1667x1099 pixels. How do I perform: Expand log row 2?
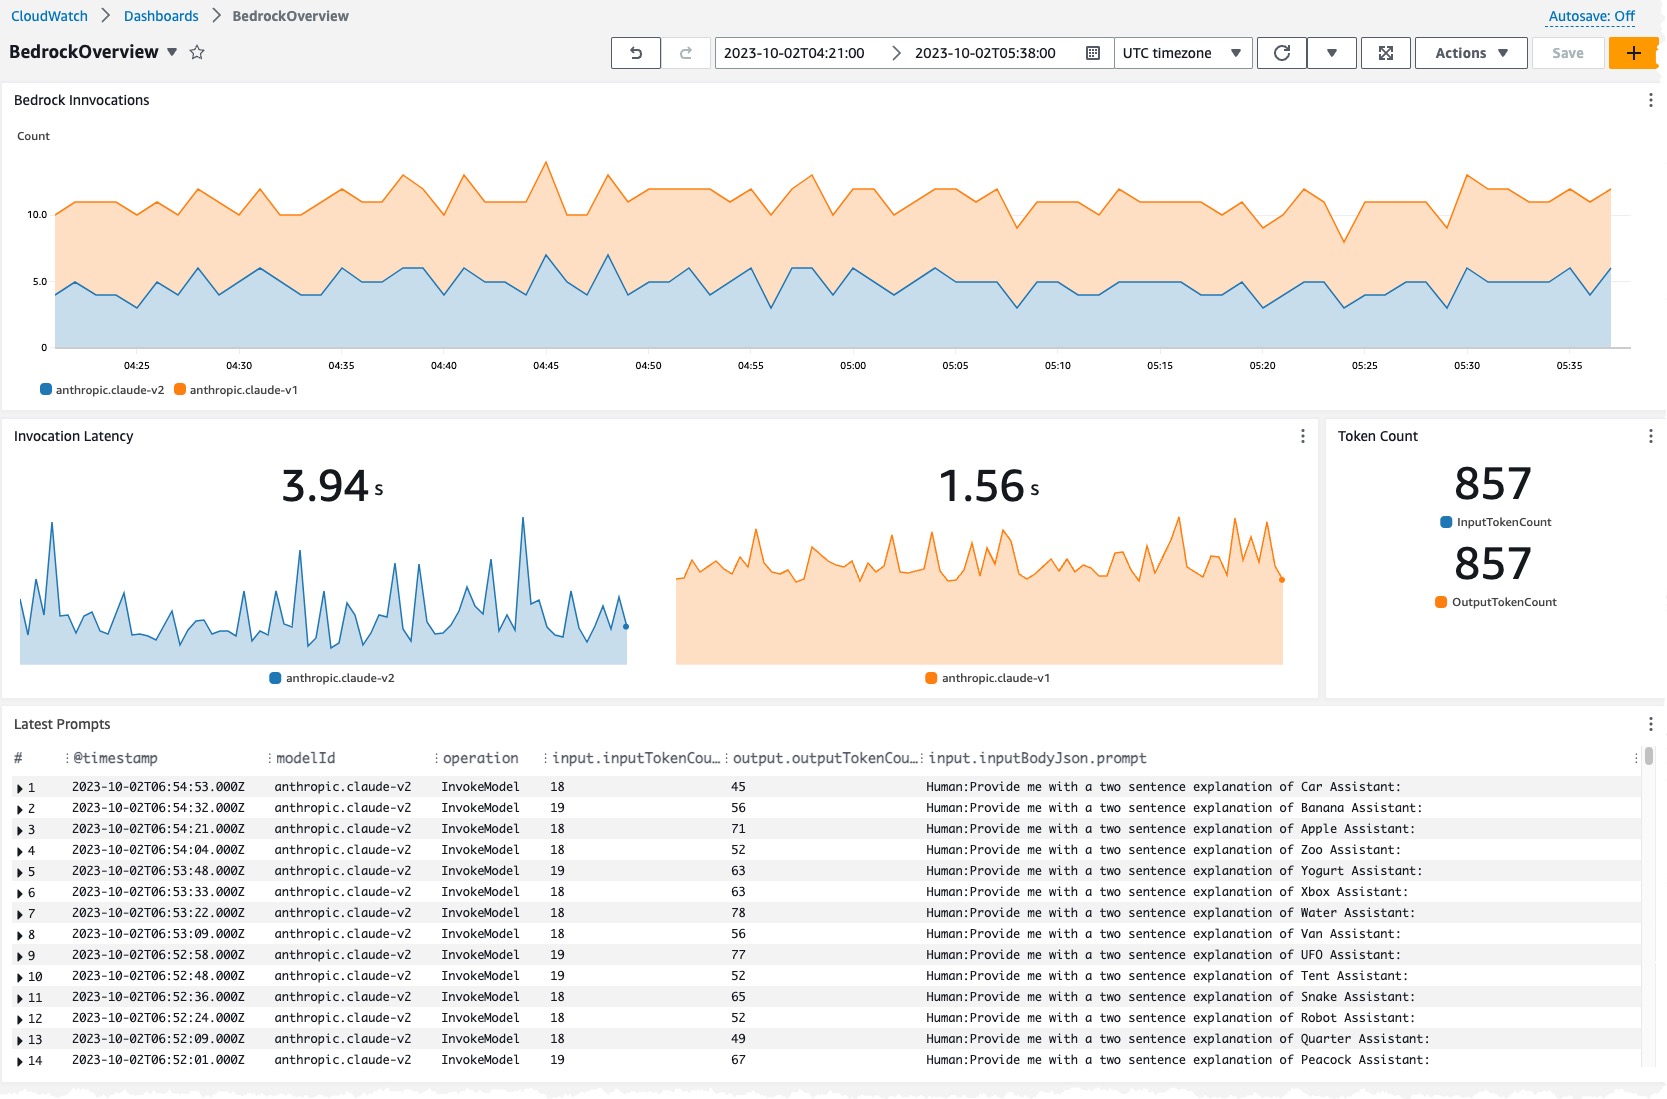pyautogui.click(x=20, y=809)
